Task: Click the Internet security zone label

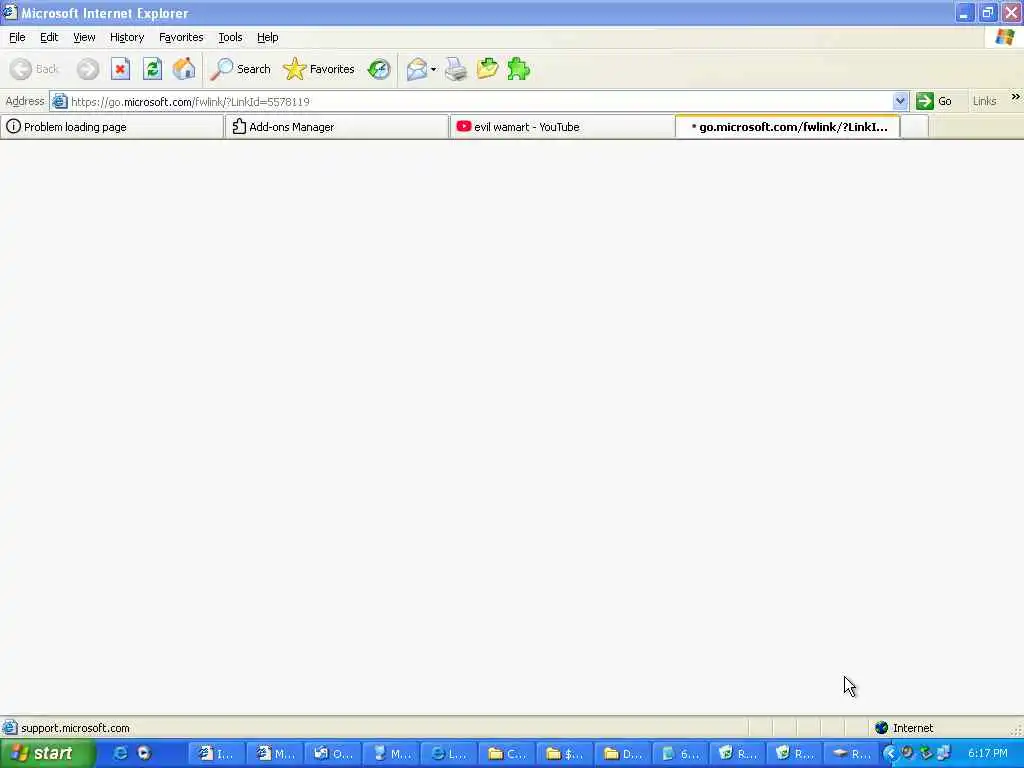Action: [912, 728]
